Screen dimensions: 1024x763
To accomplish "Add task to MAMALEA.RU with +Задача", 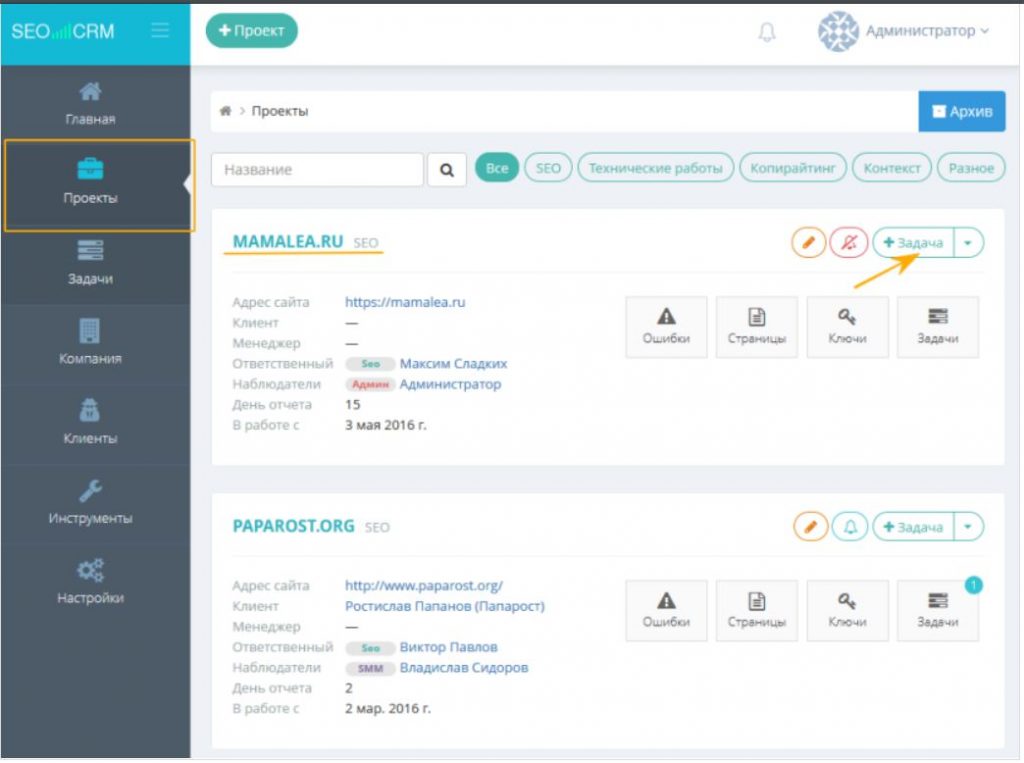I will (x=914, y=242).
